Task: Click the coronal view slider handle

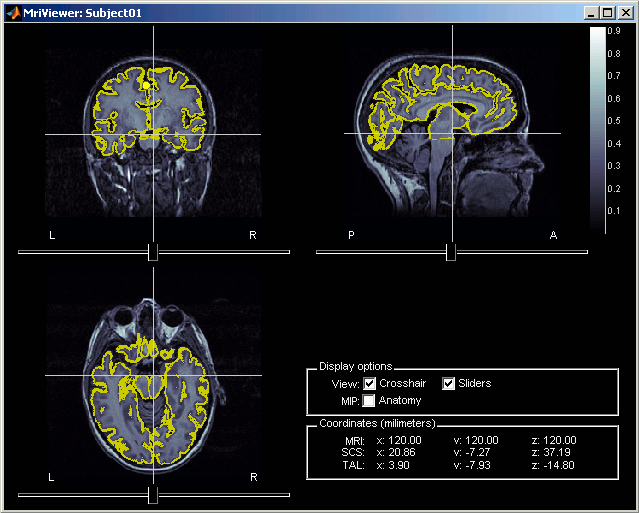Action: [153, 252]
